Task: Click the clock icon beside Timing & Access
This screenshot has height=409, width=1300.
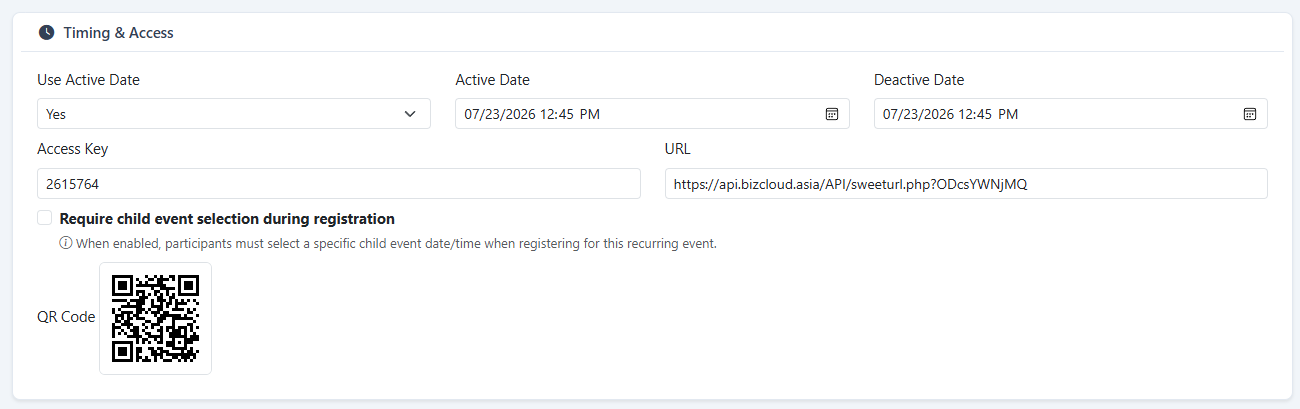Action: pyautogui.click(x=46, y=33)
